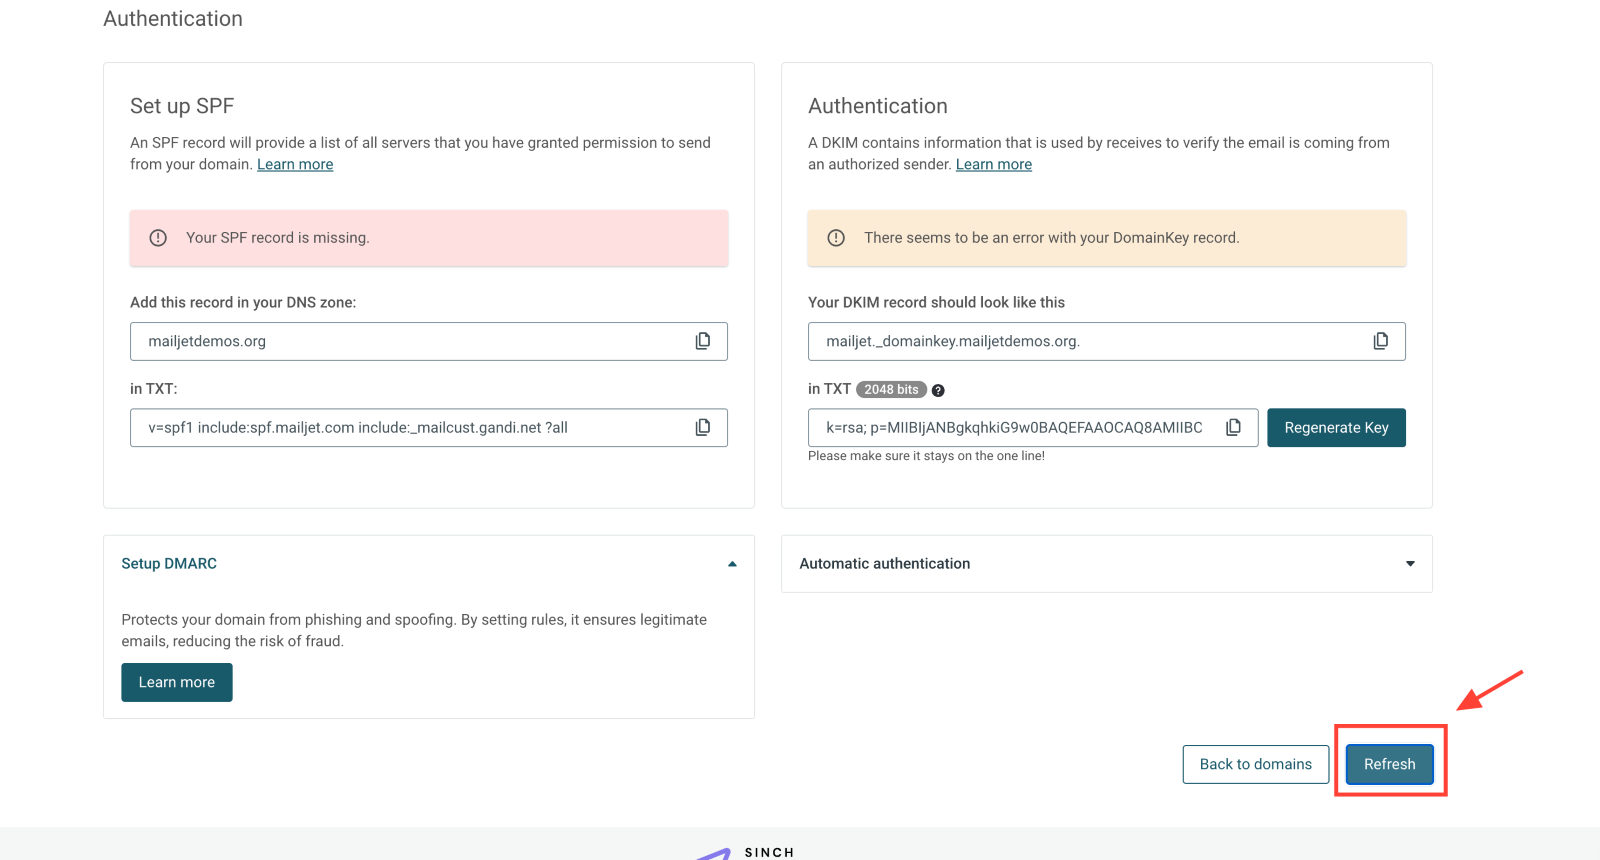1600x860 pixels.
Task: Click the Setup DMARC header title
Action: pos(169,563)
